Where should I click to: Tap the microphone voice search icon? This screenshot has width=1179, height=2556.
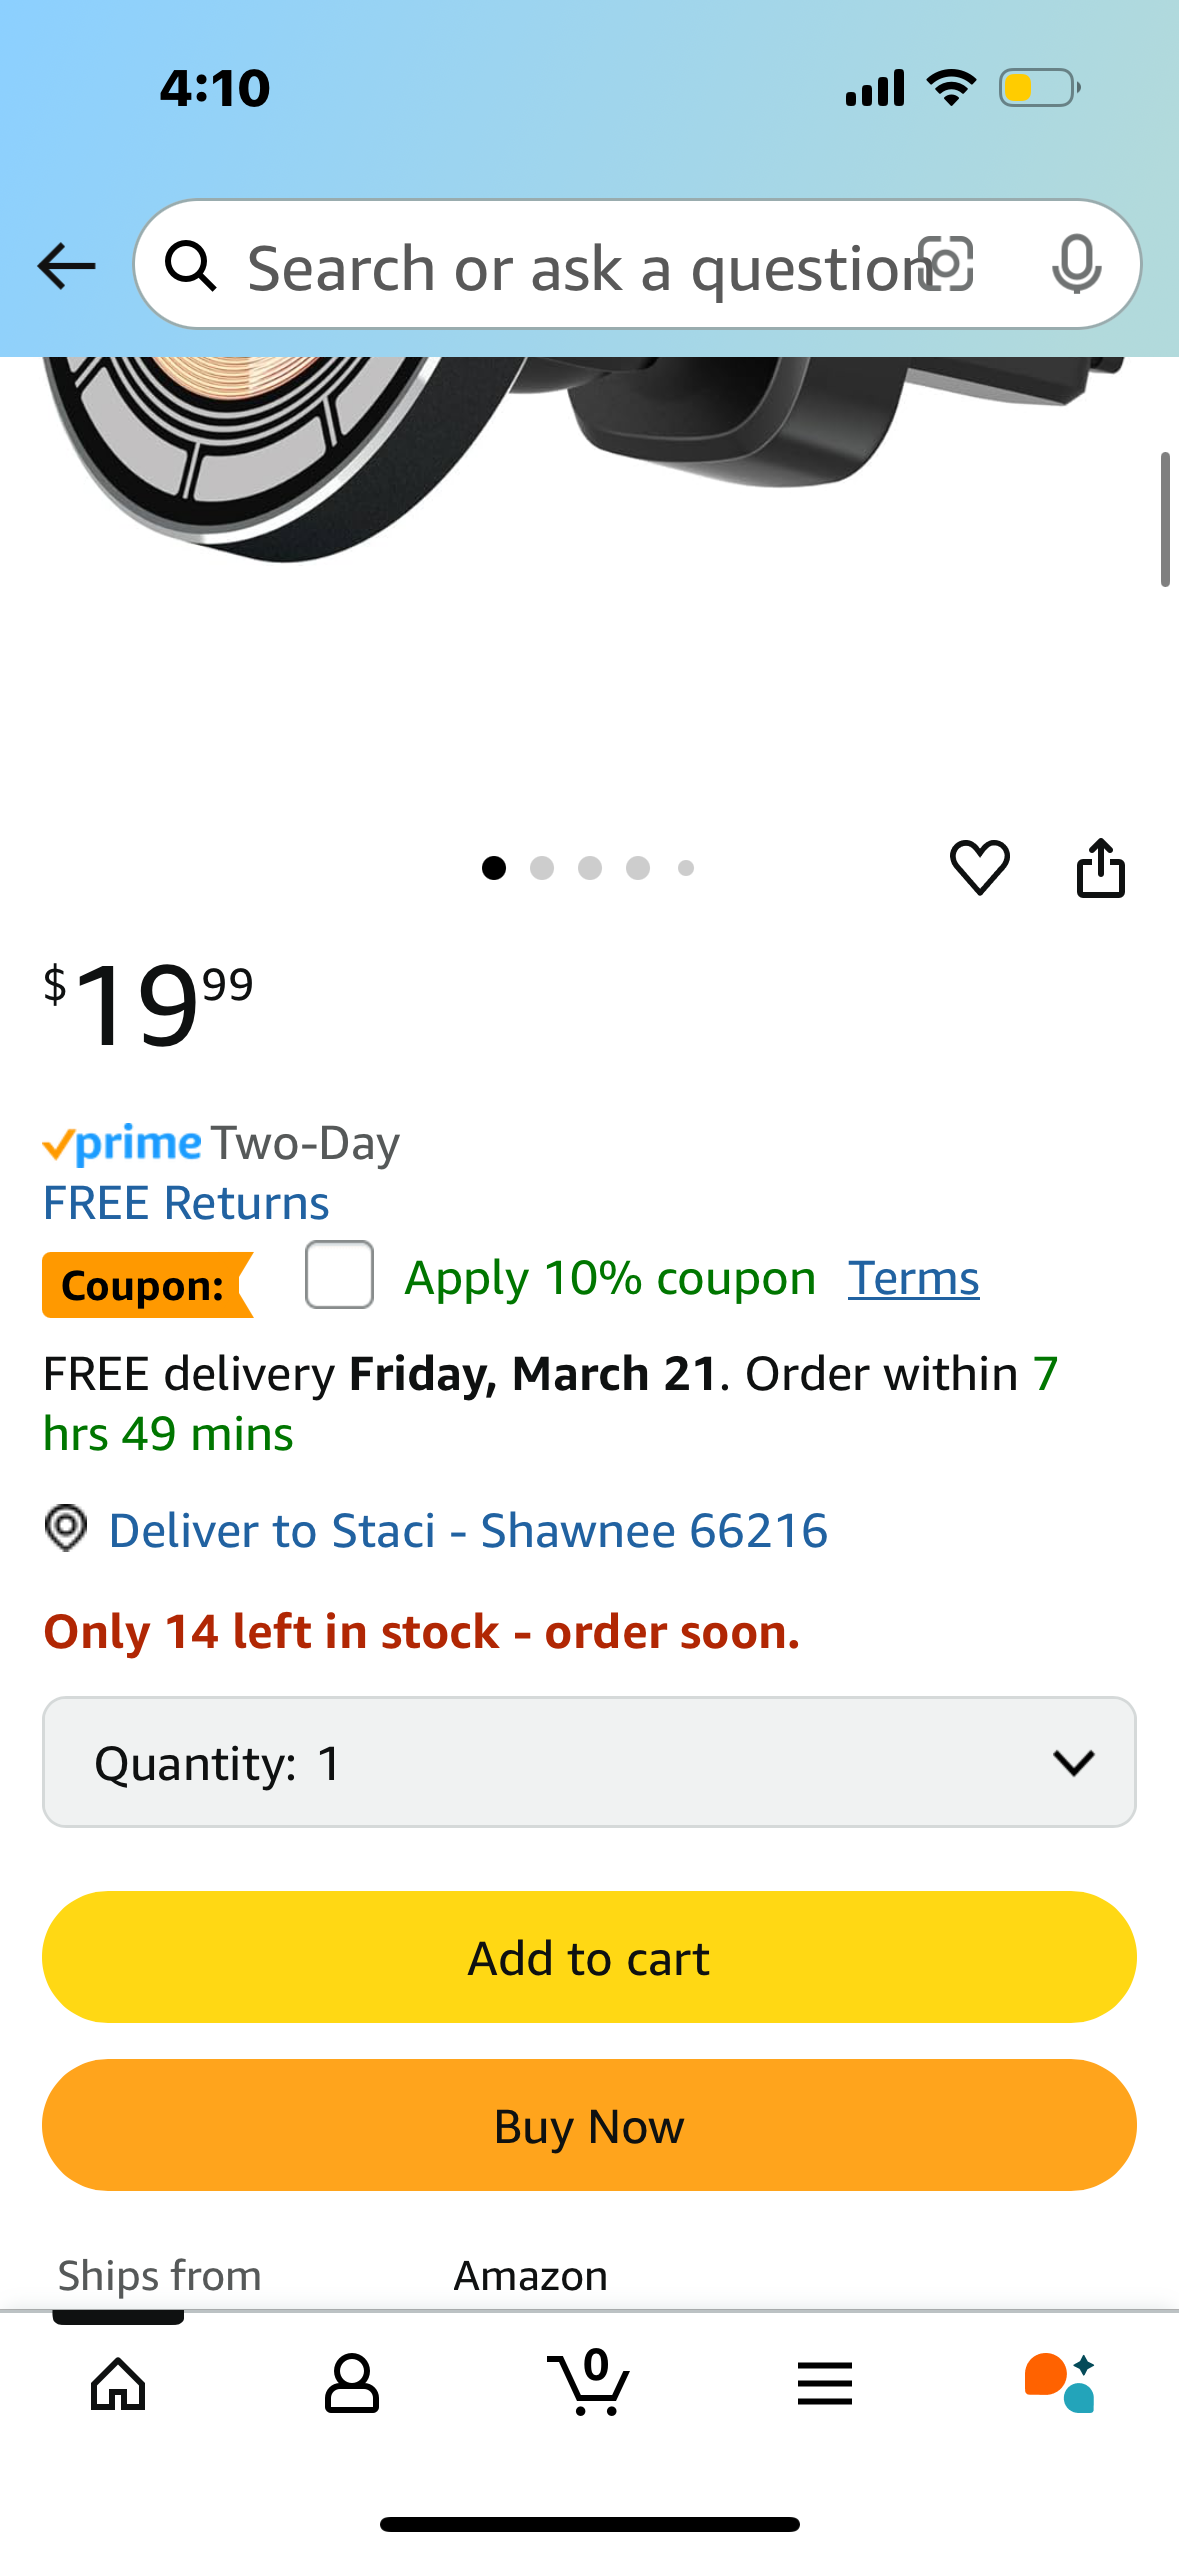pyautogui.click(x=1077, y=265)
